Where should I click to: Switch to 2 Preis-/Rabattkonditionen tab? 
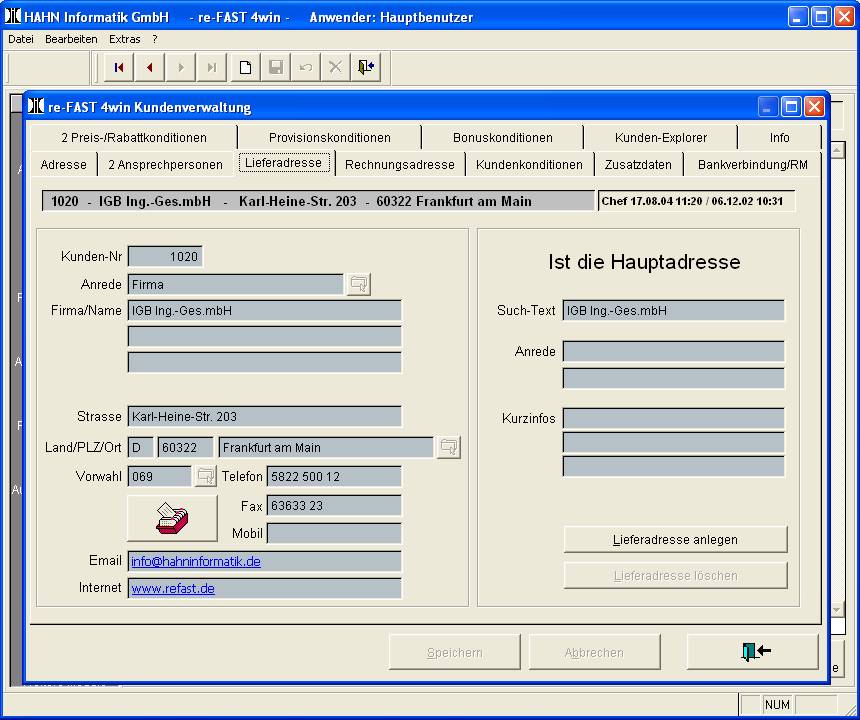(134, 138)
